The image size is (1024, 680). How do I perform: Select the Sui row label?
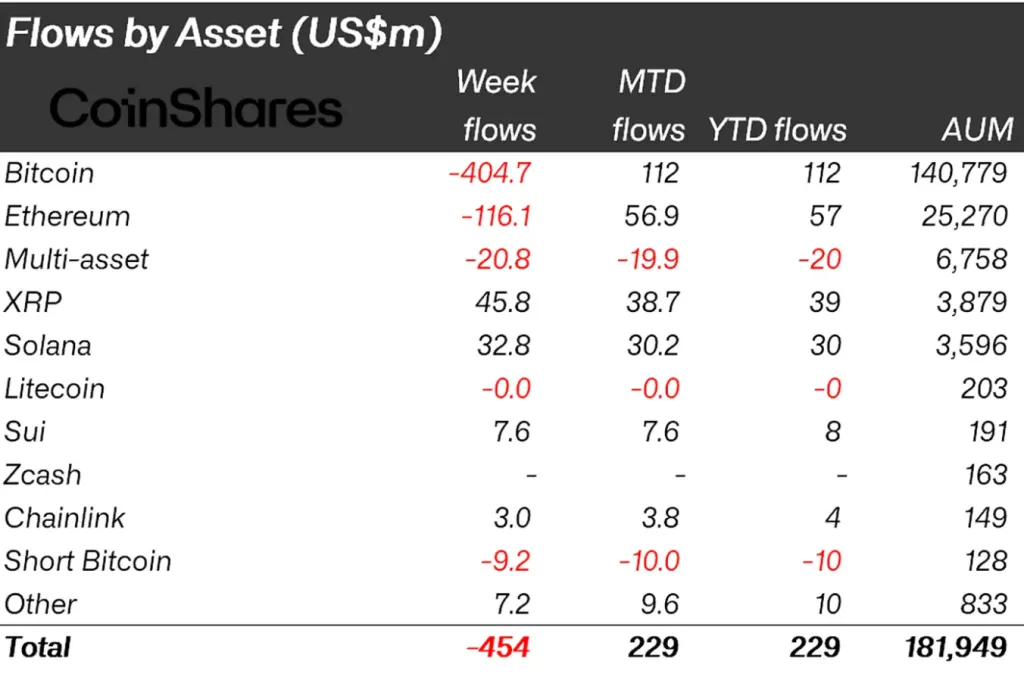25,431
